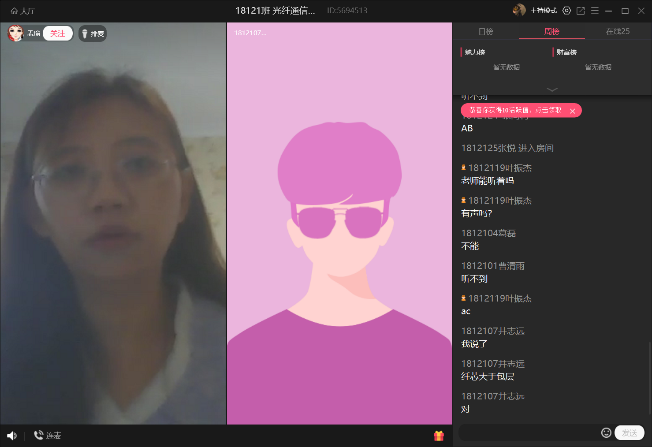
Task: Open the gift box icon
Action: click(438, 435)
